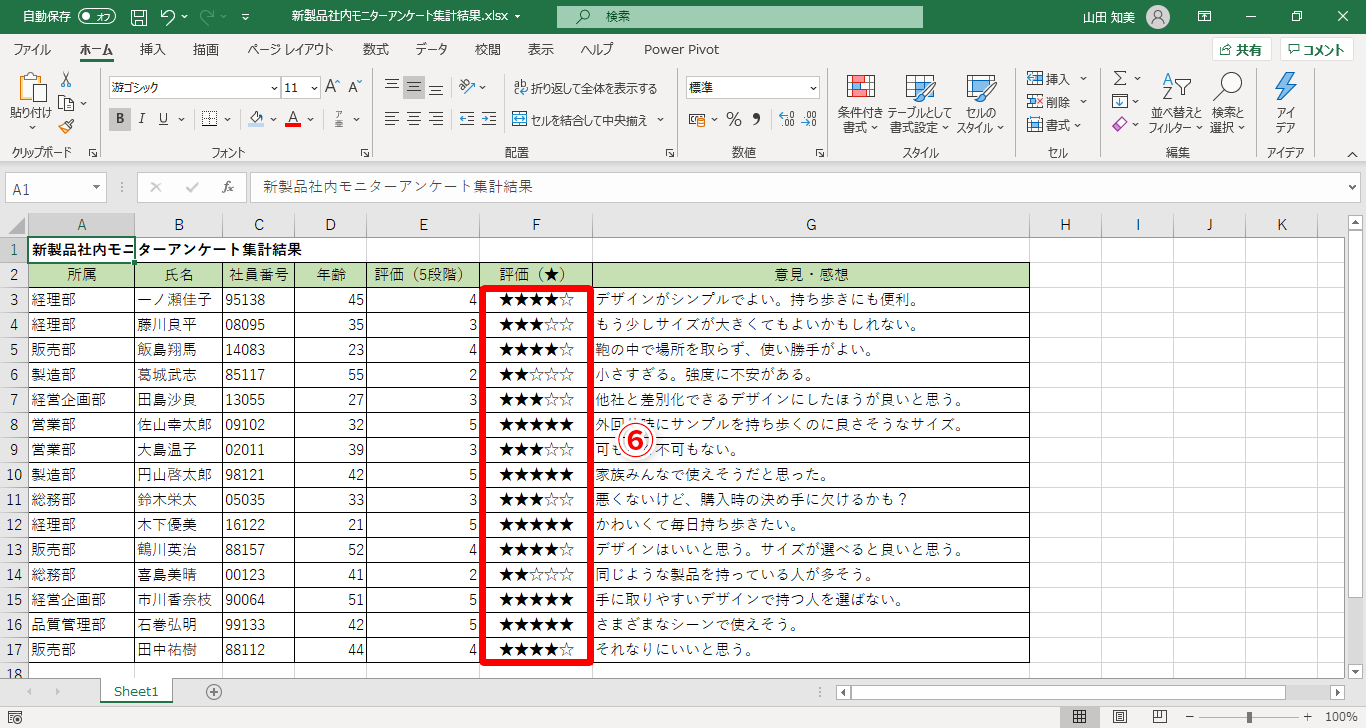Image resolution: width=1366 pixels, height=728 pixels.
Task: Select the Sheet1 worksheet tab
Action: coord(137,691)
